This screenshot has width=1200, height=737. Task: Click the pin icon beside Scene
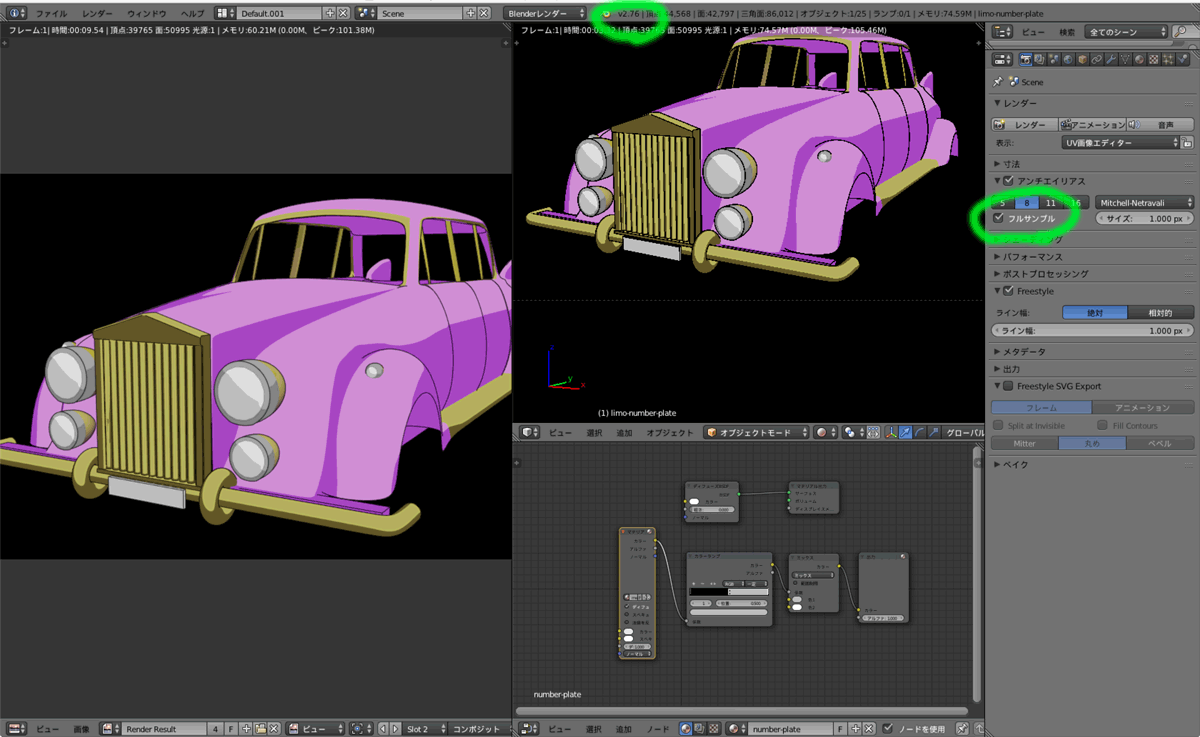(x=997, y=82)
